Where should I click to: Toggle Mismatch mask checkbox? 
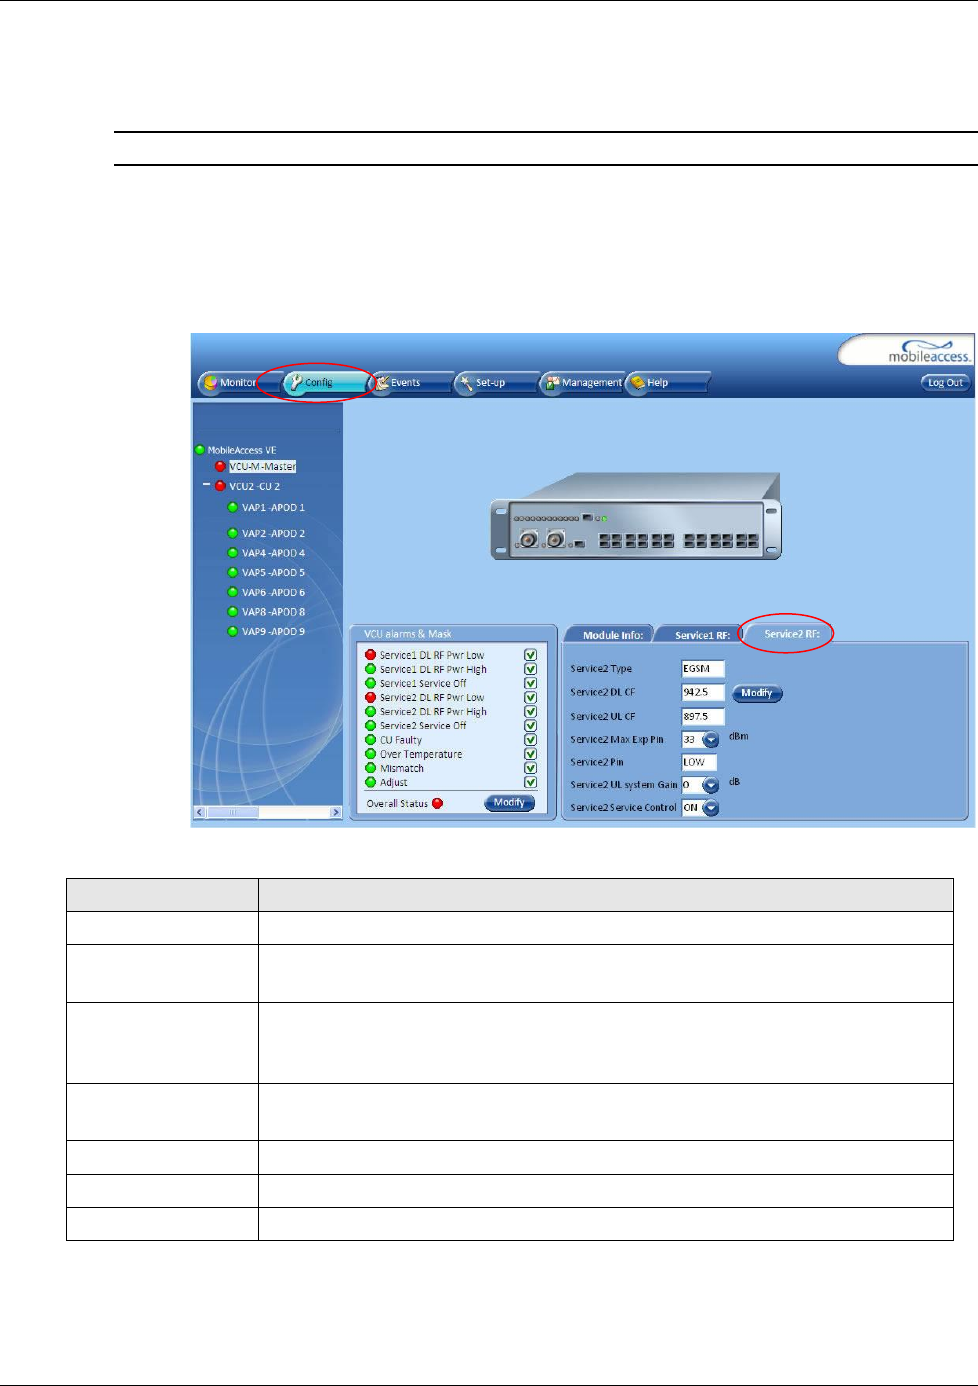click(x=531, y=768)
